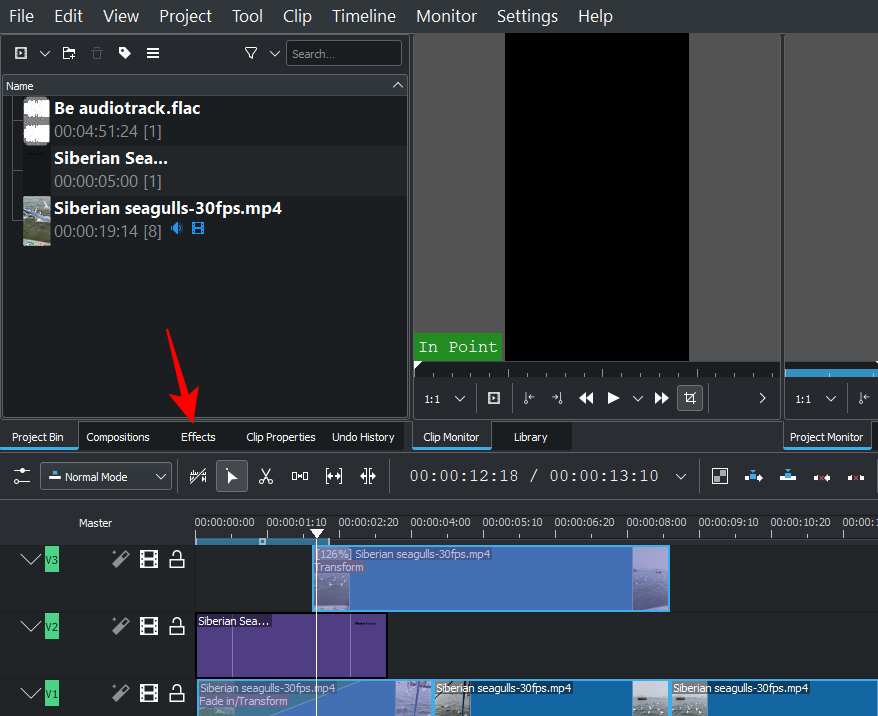
Task: Open the bin hamburger options menu
Action: [153, 53]
